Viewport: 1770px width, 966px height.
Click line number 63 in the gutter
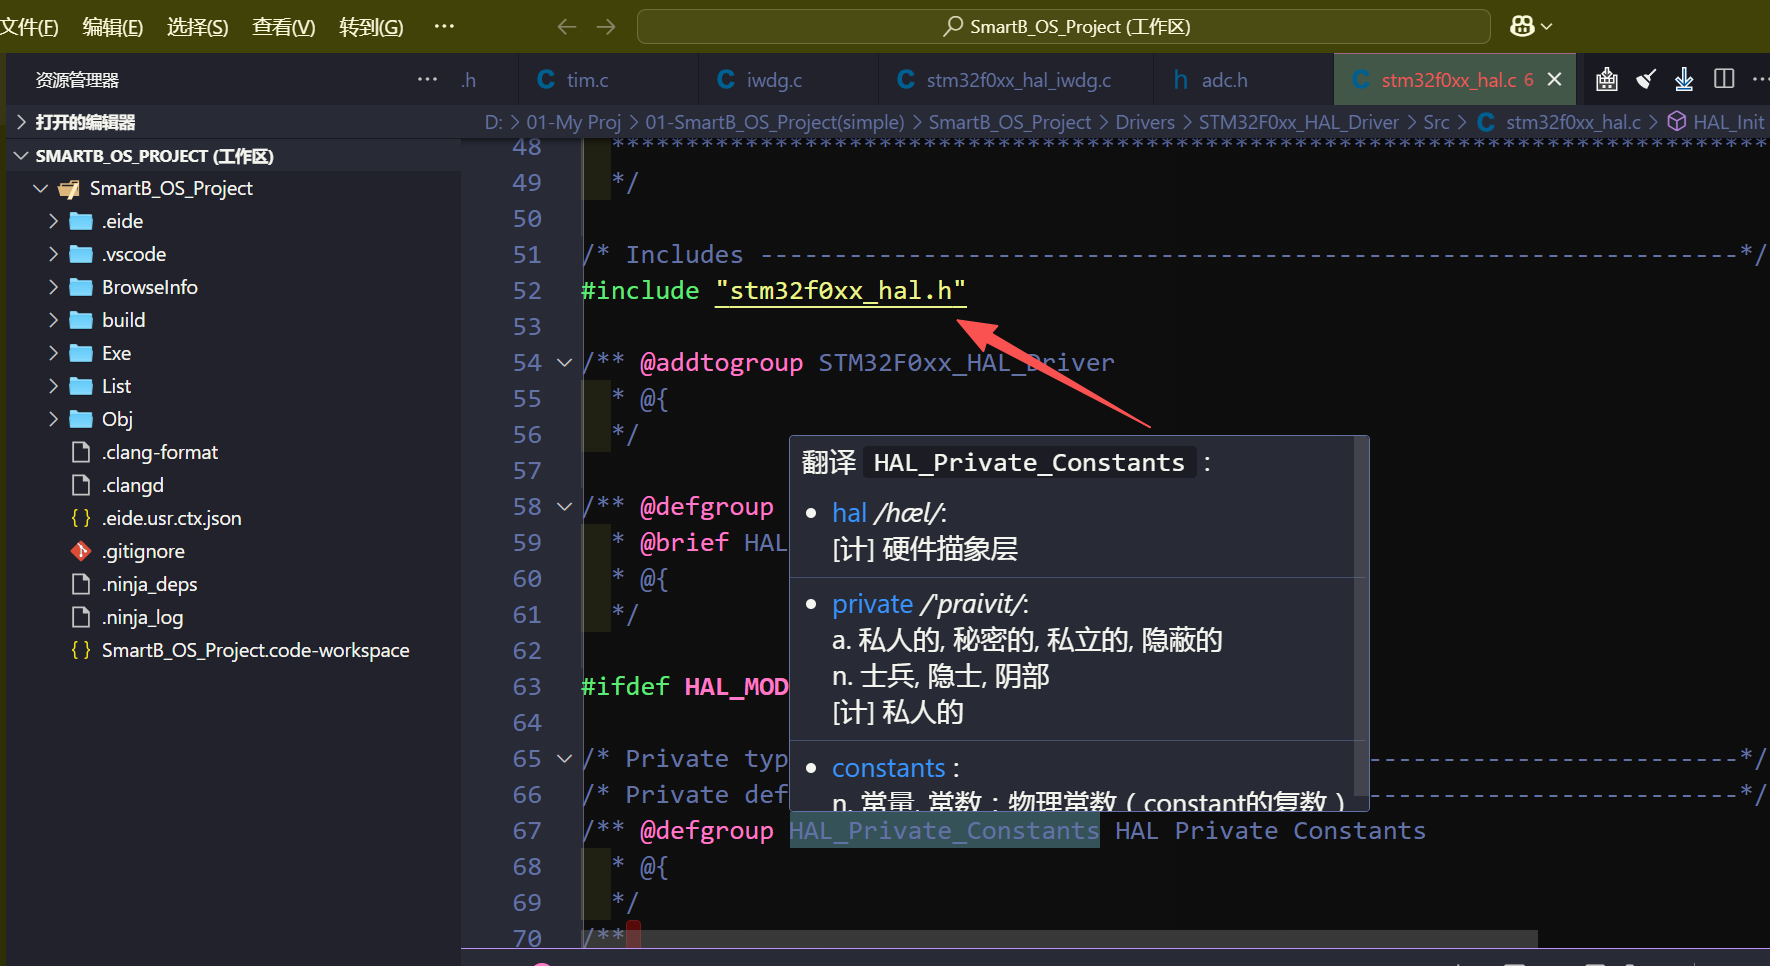[x=526, y=686]
